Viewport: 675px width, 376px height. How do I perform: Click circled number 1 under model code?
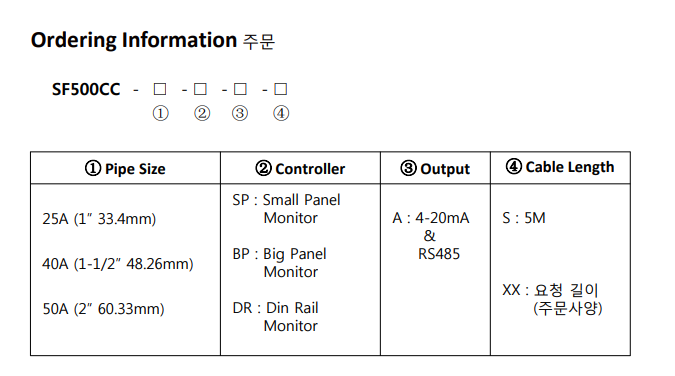(x=161, y=114)
